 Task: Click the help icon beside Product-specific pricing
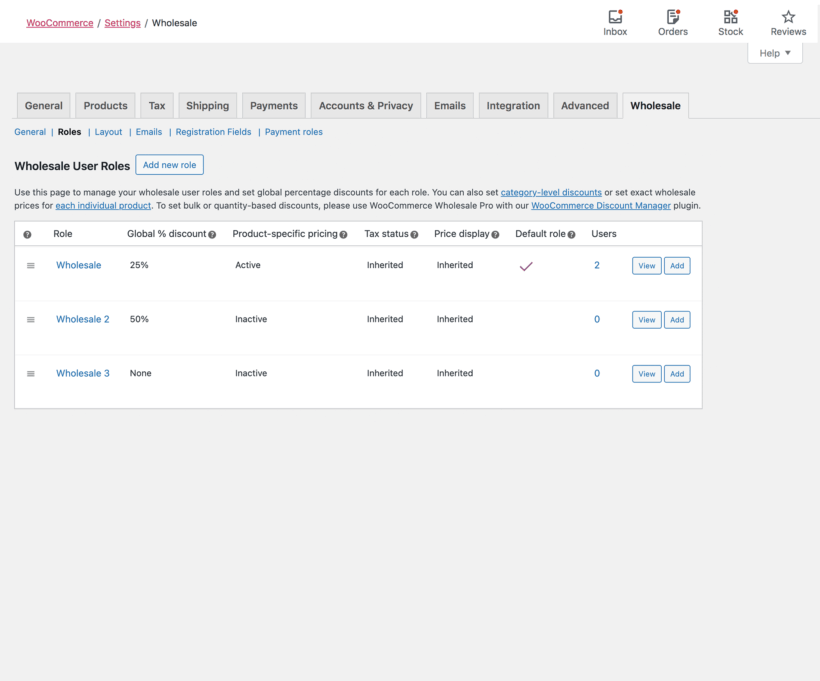tap(342, 234)
